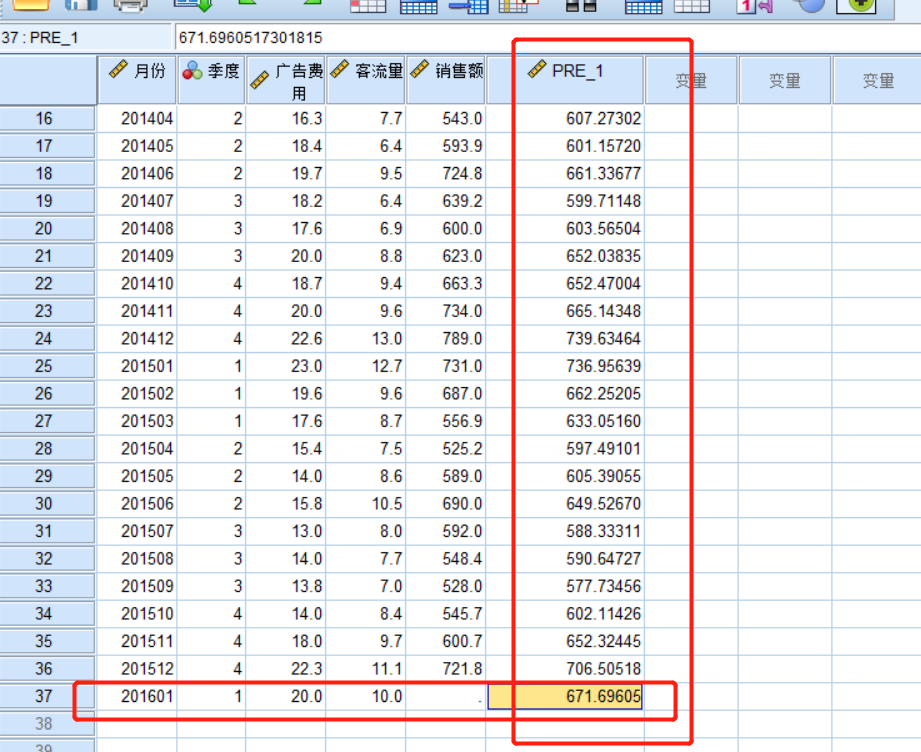Click the missing sales cell in row 37

[x=446, y=696]
